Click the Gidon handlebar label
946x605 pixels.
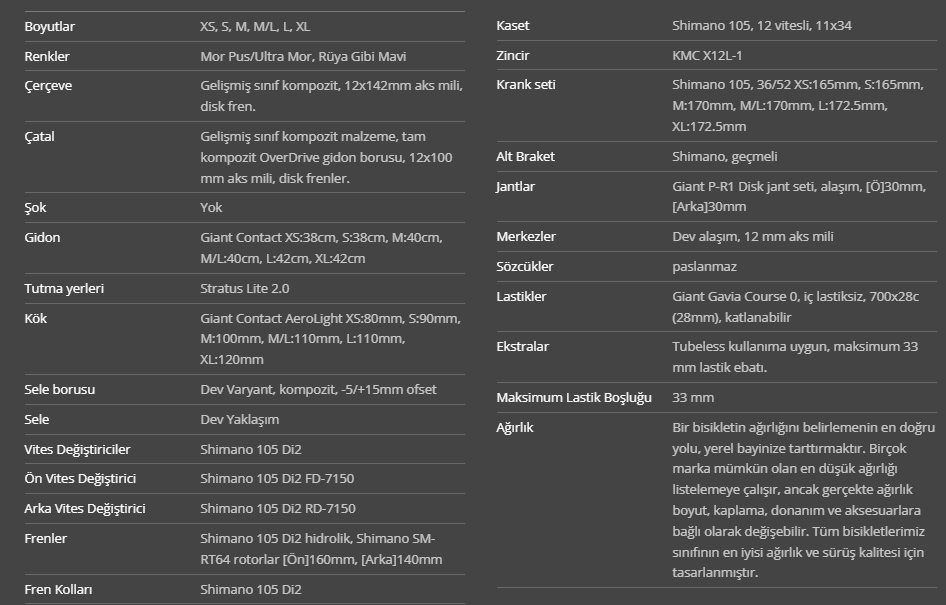[42, 237]
